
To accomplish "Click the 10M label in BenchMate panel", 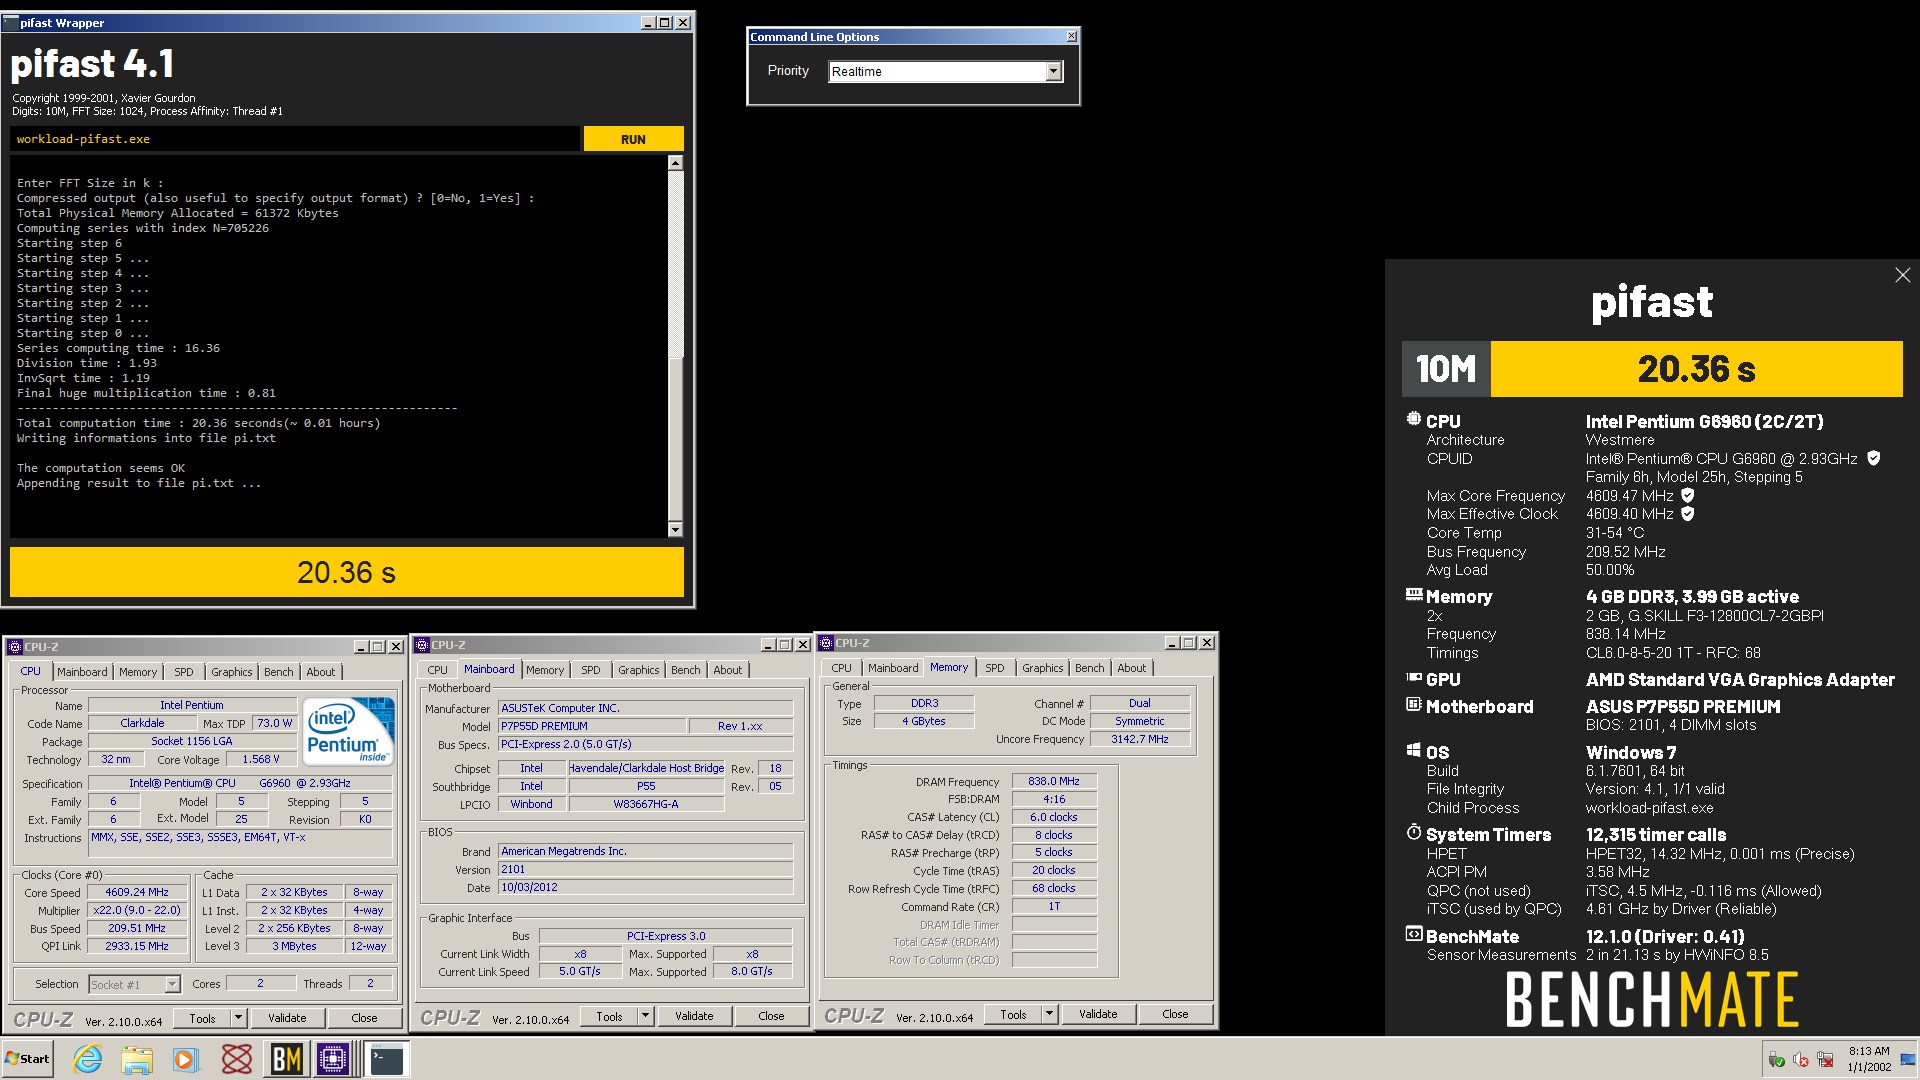I will point(1446,369).
